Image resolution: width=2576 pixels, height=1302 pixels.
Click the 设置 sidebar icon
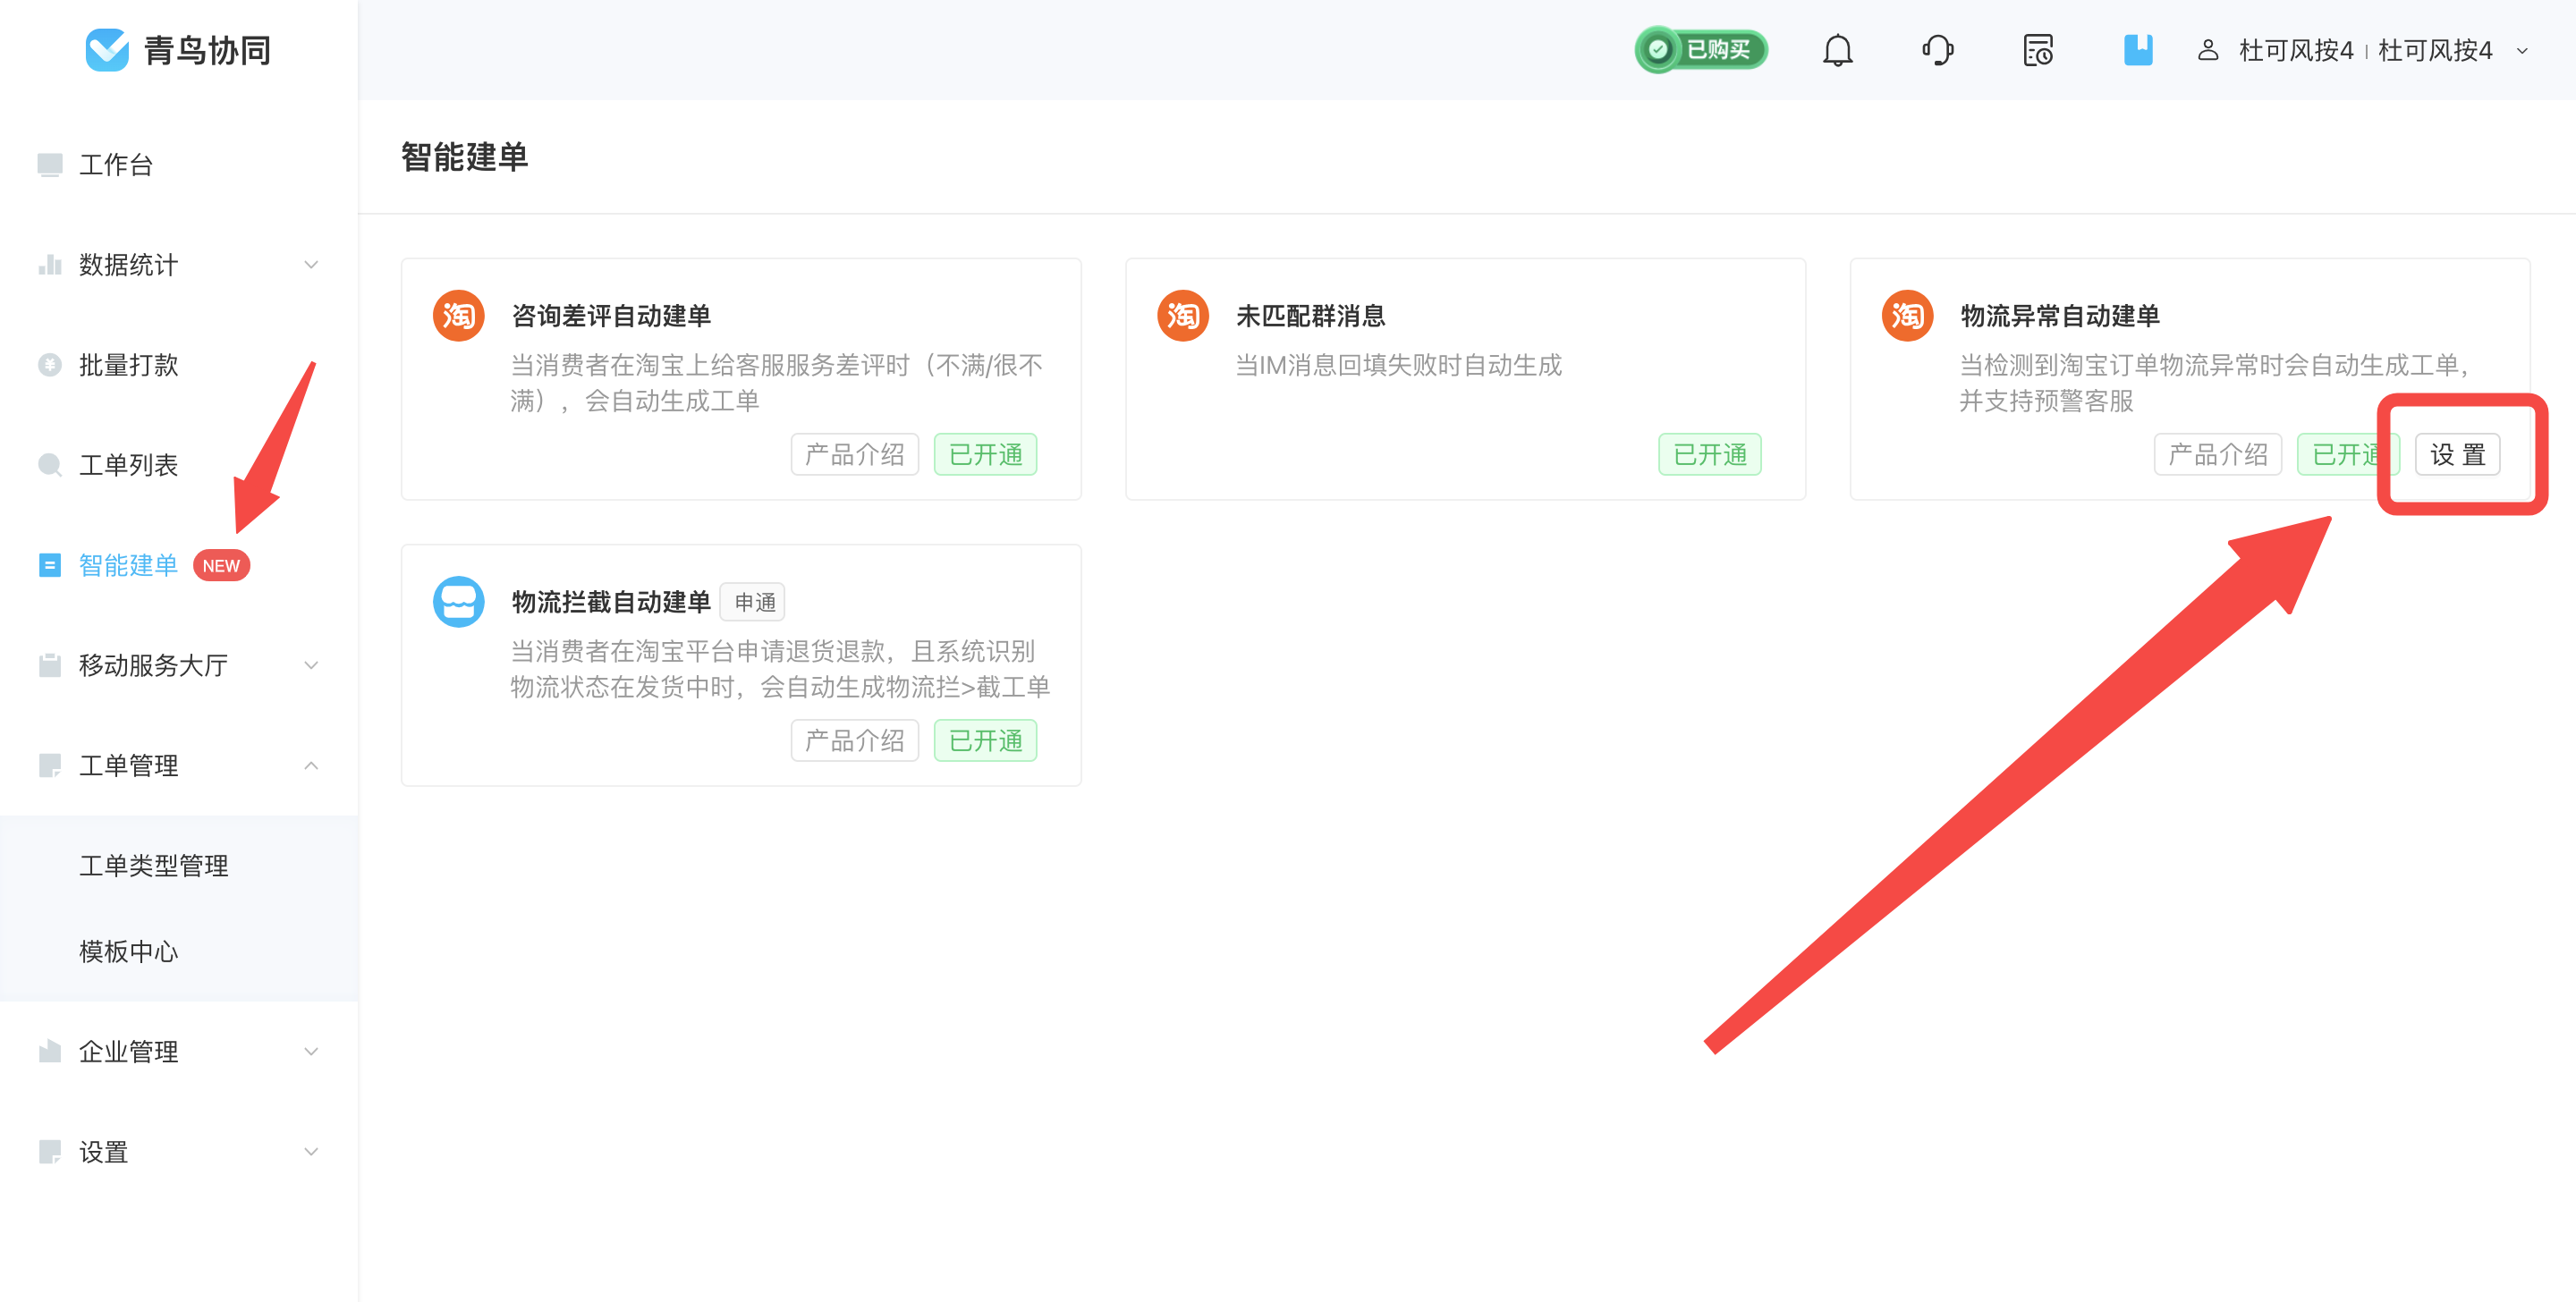[x=49, y=1151]
